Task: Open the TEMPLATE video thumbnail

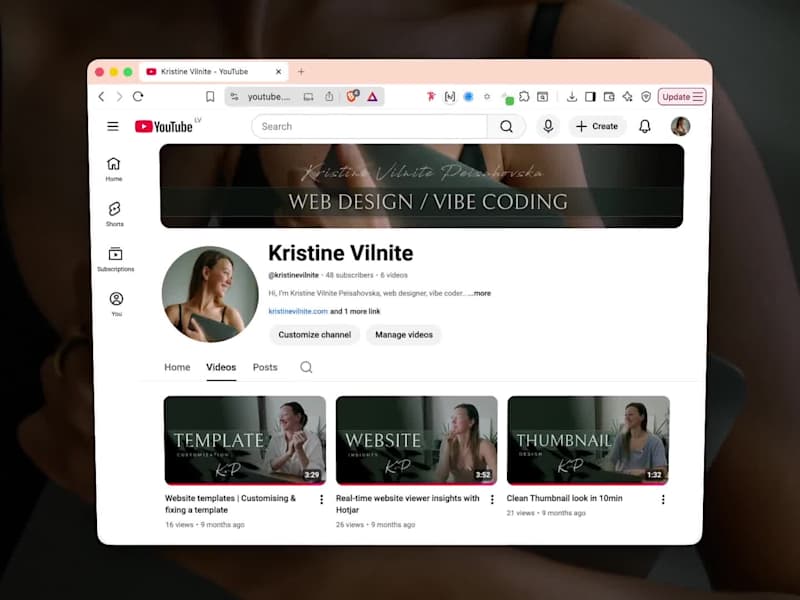Action: [x=245, y=440]
